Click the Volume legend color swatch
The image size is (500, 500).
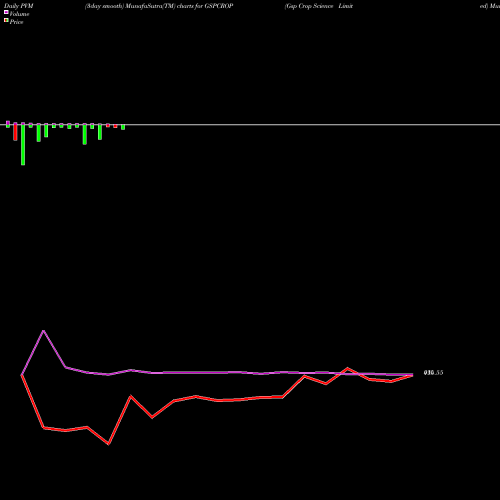click(x=6, y=12)
